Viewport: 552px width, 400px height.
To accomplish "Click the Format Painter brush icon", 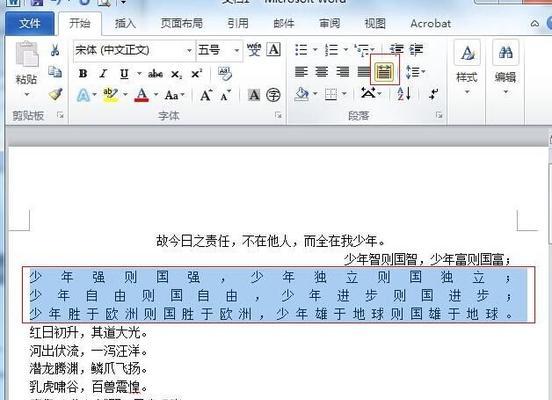I will click(55, 94).
